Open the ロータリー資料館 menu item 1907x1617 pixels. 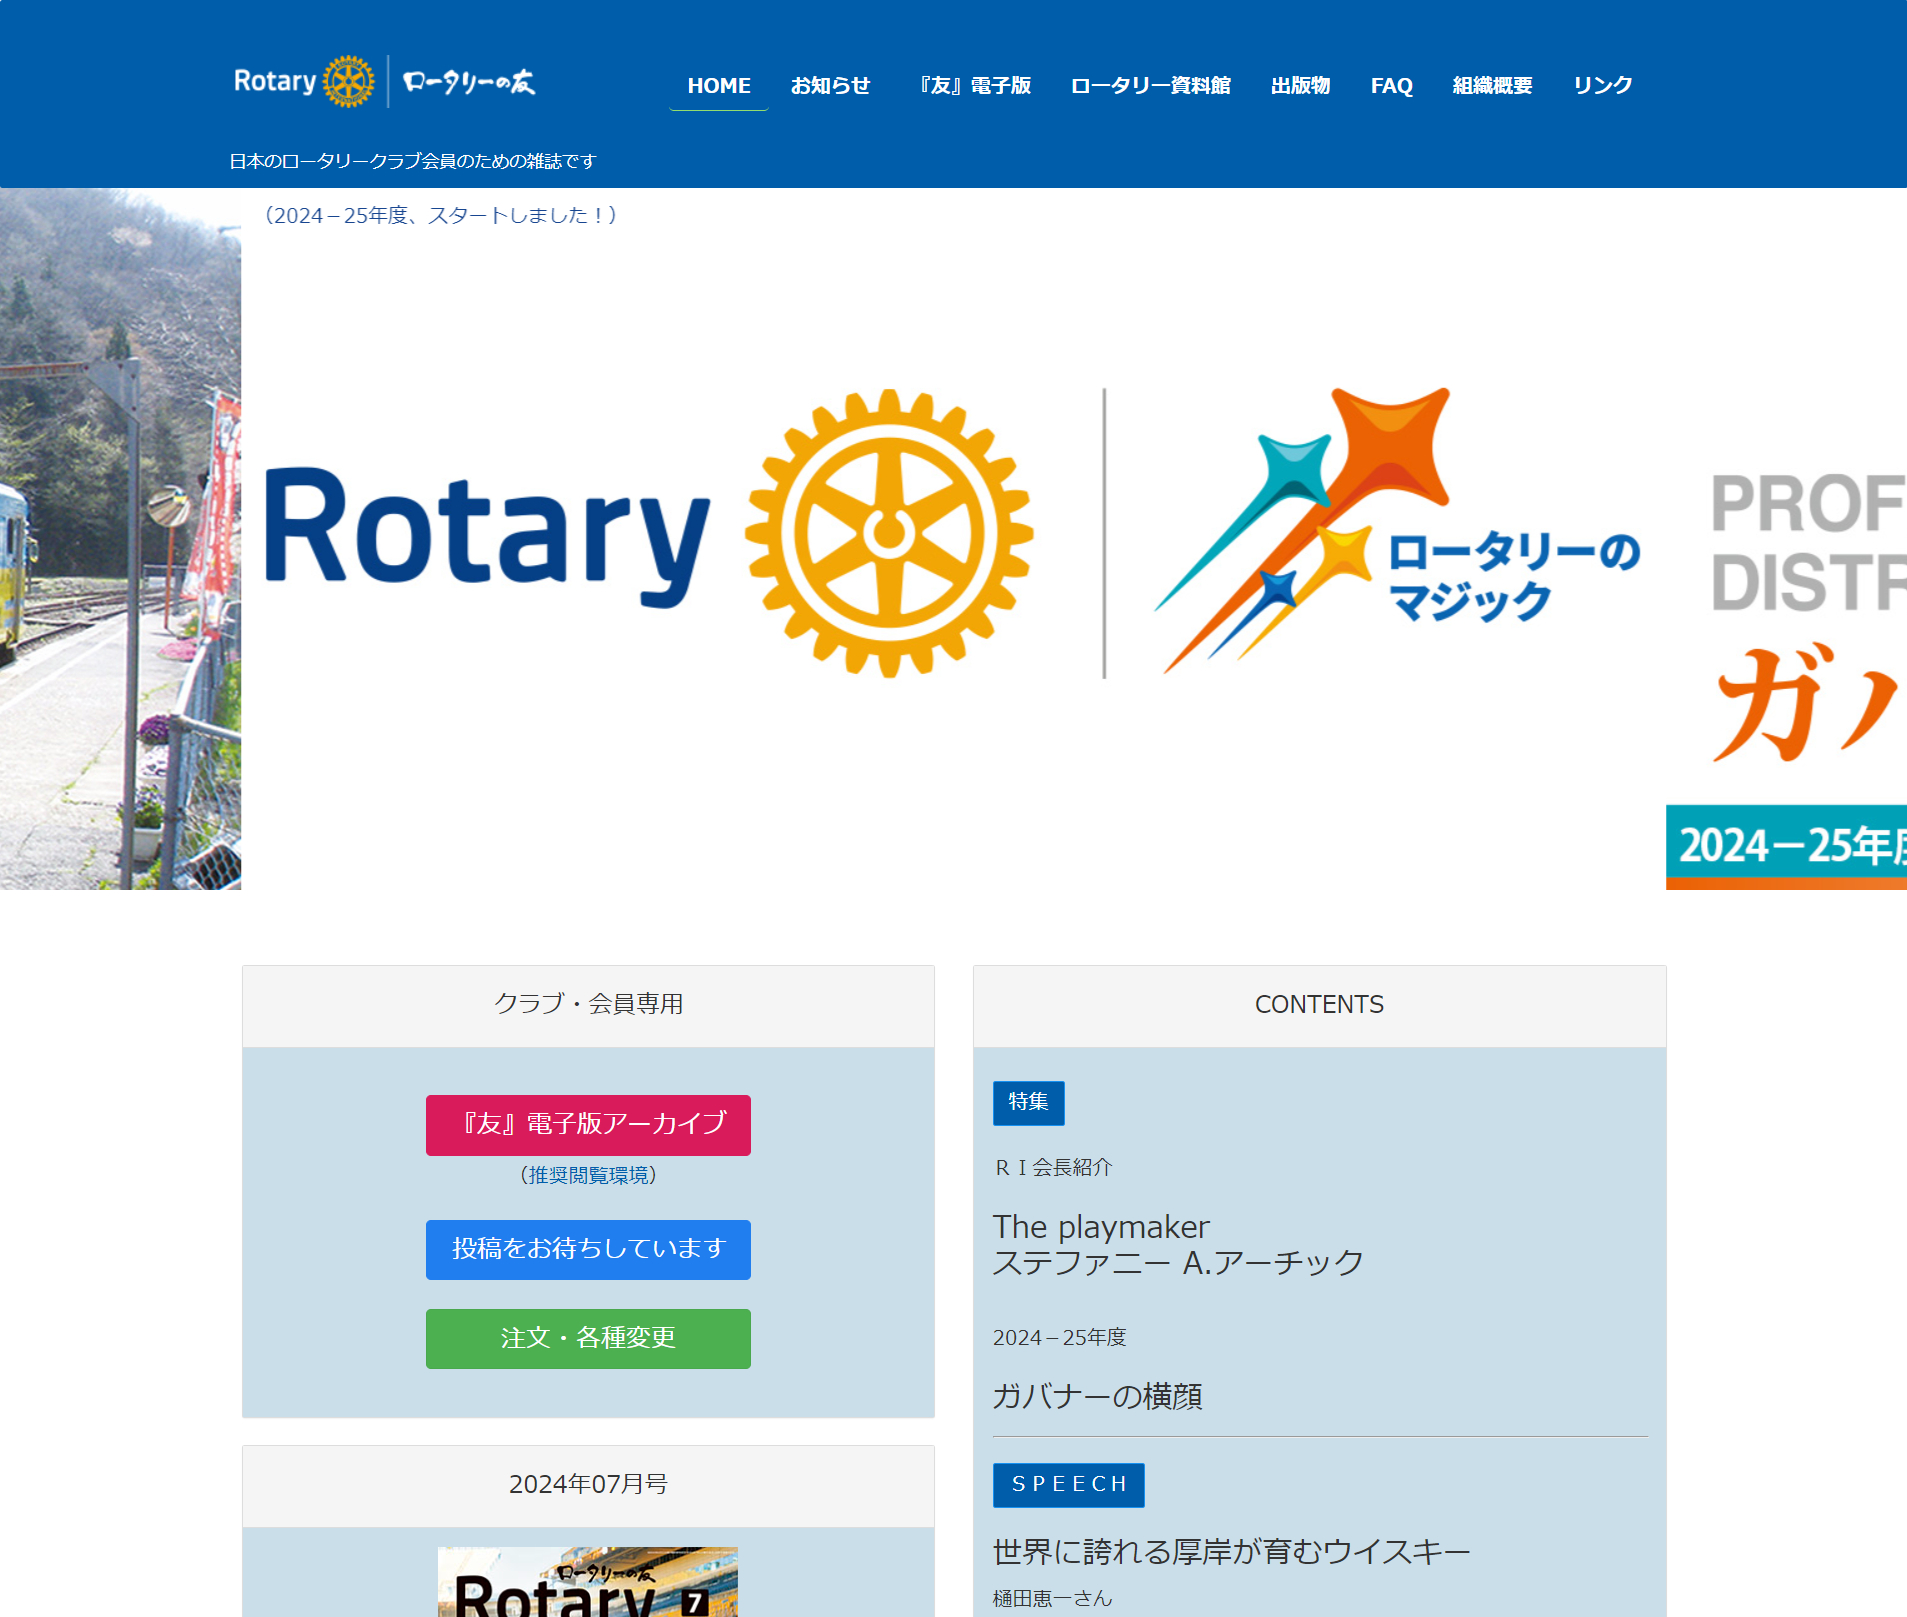tap(1150, 86)
